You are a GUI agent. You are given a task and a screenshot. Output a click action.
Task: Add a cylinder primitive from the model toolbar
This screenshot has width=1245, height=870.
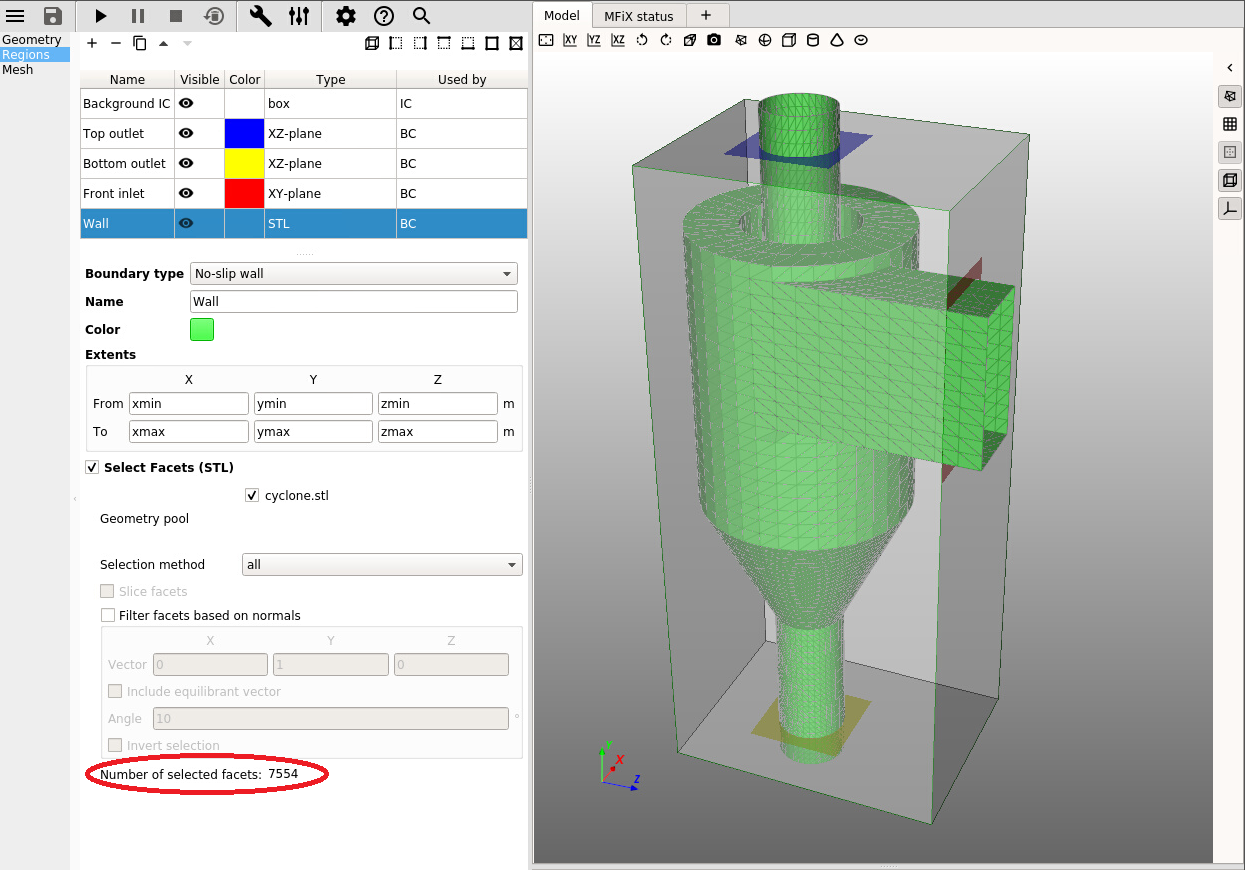[813, 40]
